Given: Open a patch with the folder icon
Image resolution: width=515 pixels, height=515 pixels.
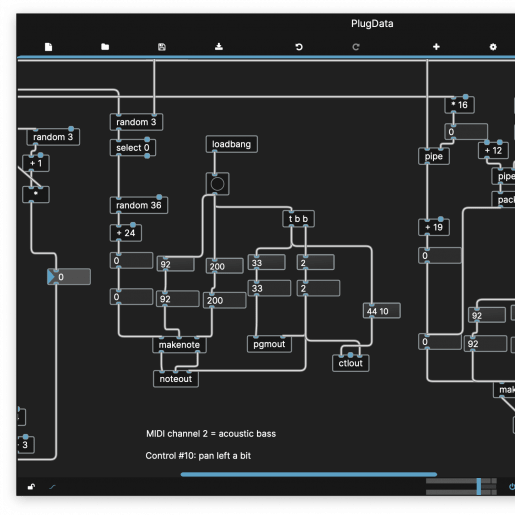Looking at the screenshot, I should coord(105,47).
